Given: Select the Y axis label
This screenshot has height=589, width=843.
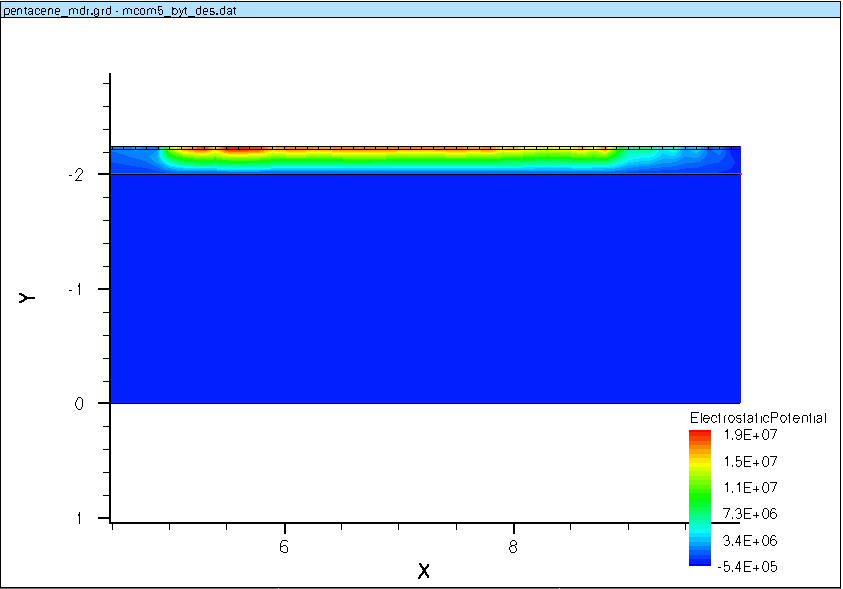Looking at the screenshot, I should coord(27,297).
